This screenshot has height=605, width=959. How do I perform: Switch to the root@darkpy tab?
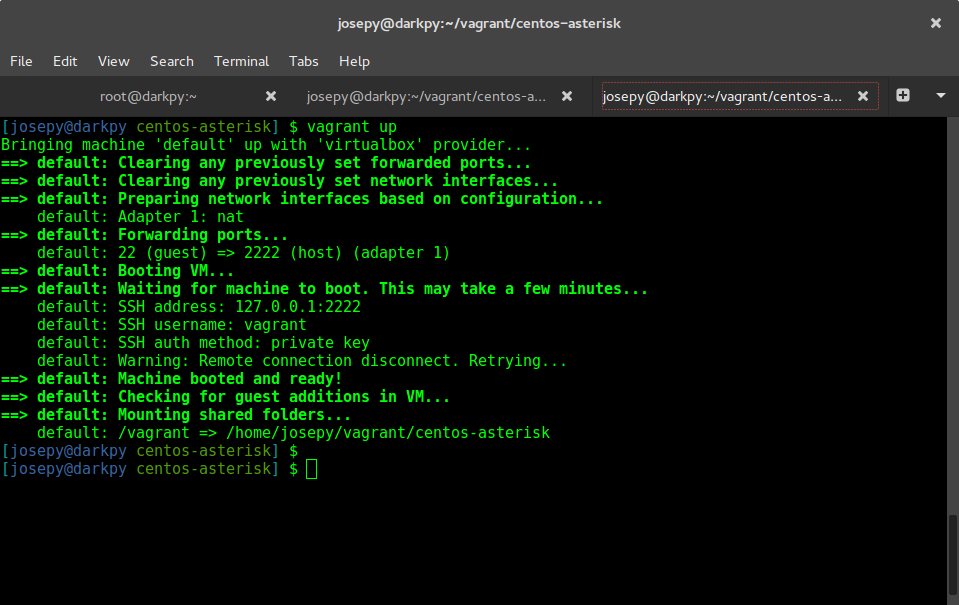(148, 96)
